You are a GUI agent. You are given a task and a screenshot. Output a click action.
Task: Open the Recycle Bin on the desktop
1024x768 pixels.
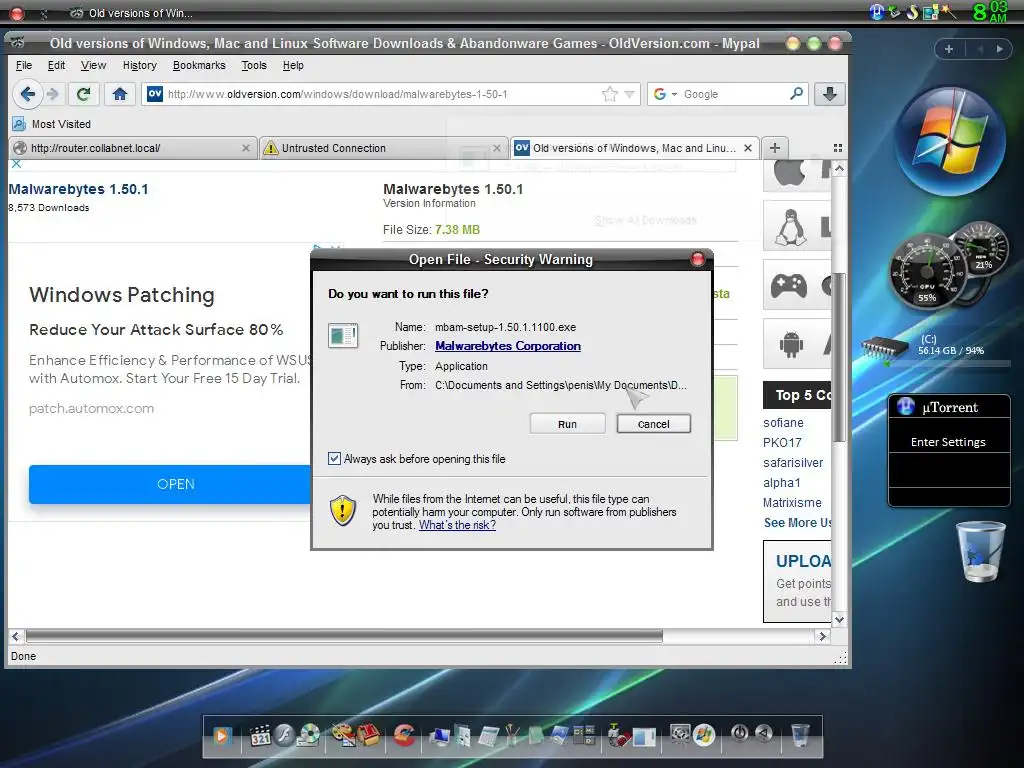pos(980,551)
